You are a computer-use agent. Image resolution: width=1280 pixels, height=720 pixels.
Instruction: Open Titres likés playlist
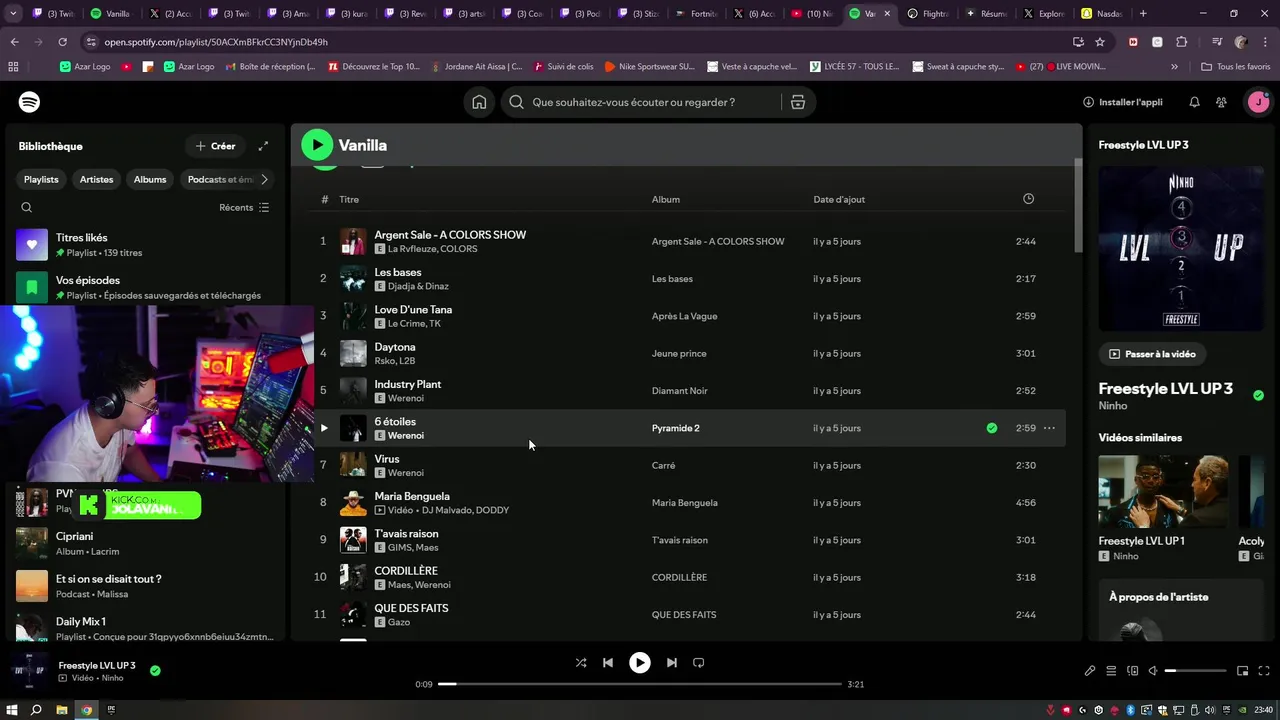pos(145,245)
